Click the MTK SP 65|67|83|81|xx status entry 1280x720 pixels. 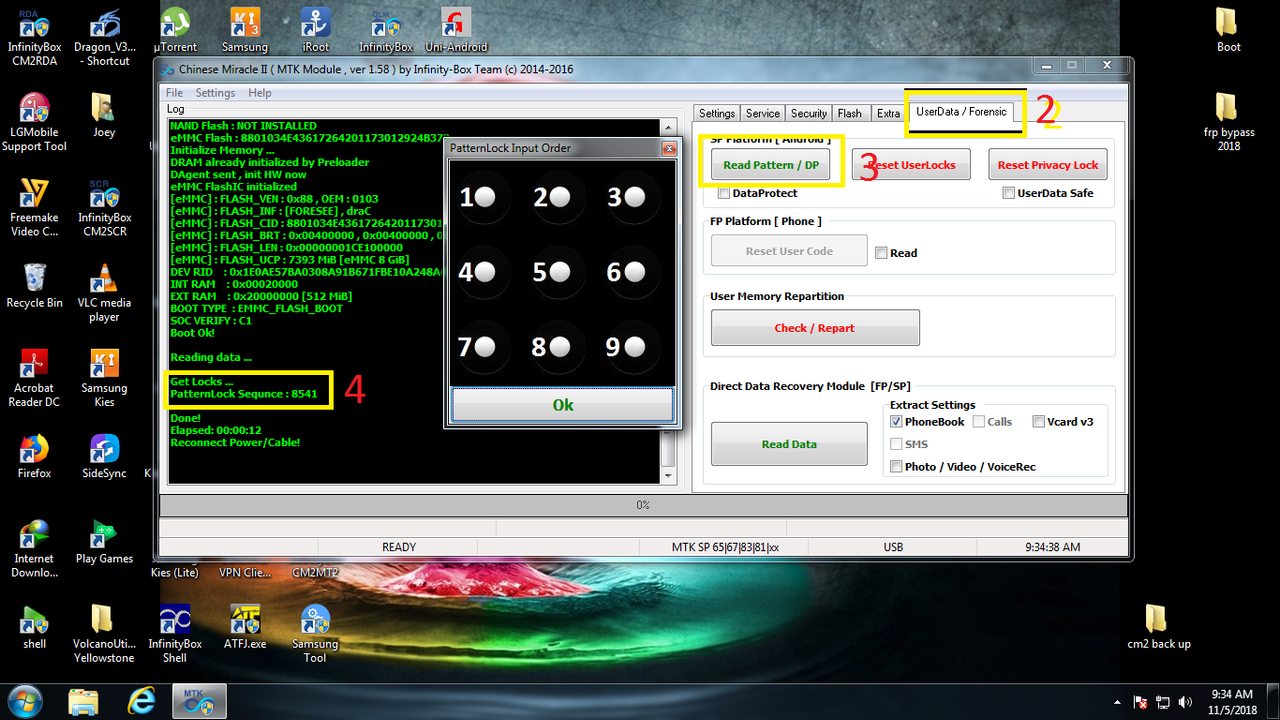[725, 547]
